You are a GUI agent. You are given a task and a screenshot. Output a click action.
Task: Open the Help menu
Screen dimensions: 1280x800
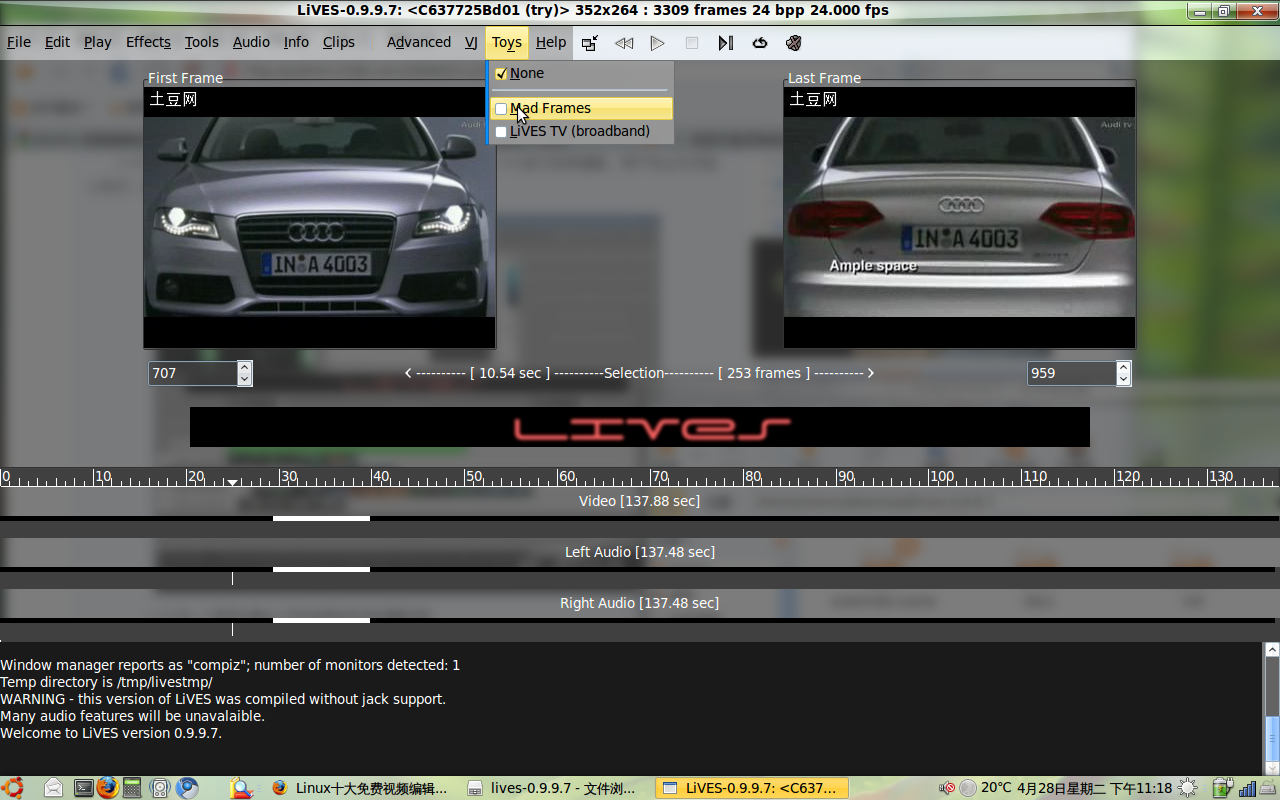551,42
